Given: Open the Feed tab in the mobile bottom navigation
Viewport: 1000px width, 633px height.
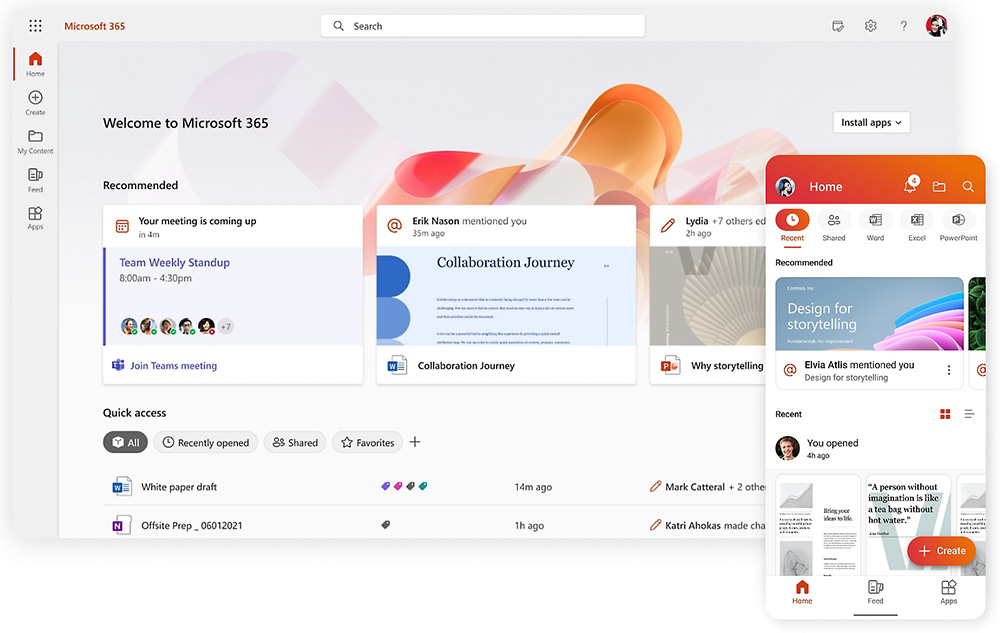Looking at the screenshot, I should [875, 594].
